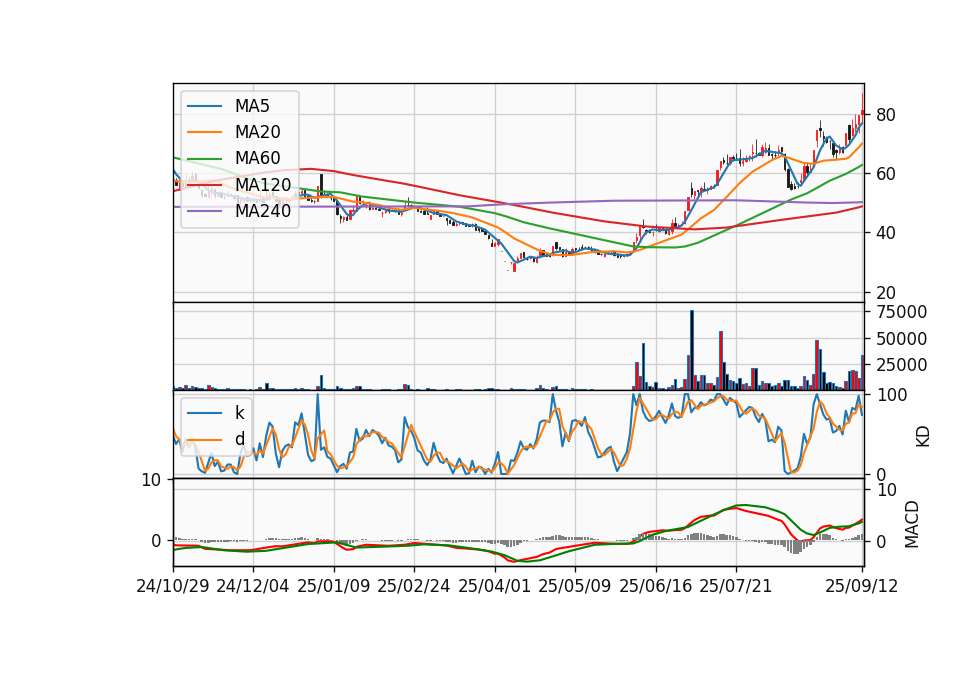Click the 25/05/09 date axis label
Screen dimensions: 960x690
coord(575,586)
